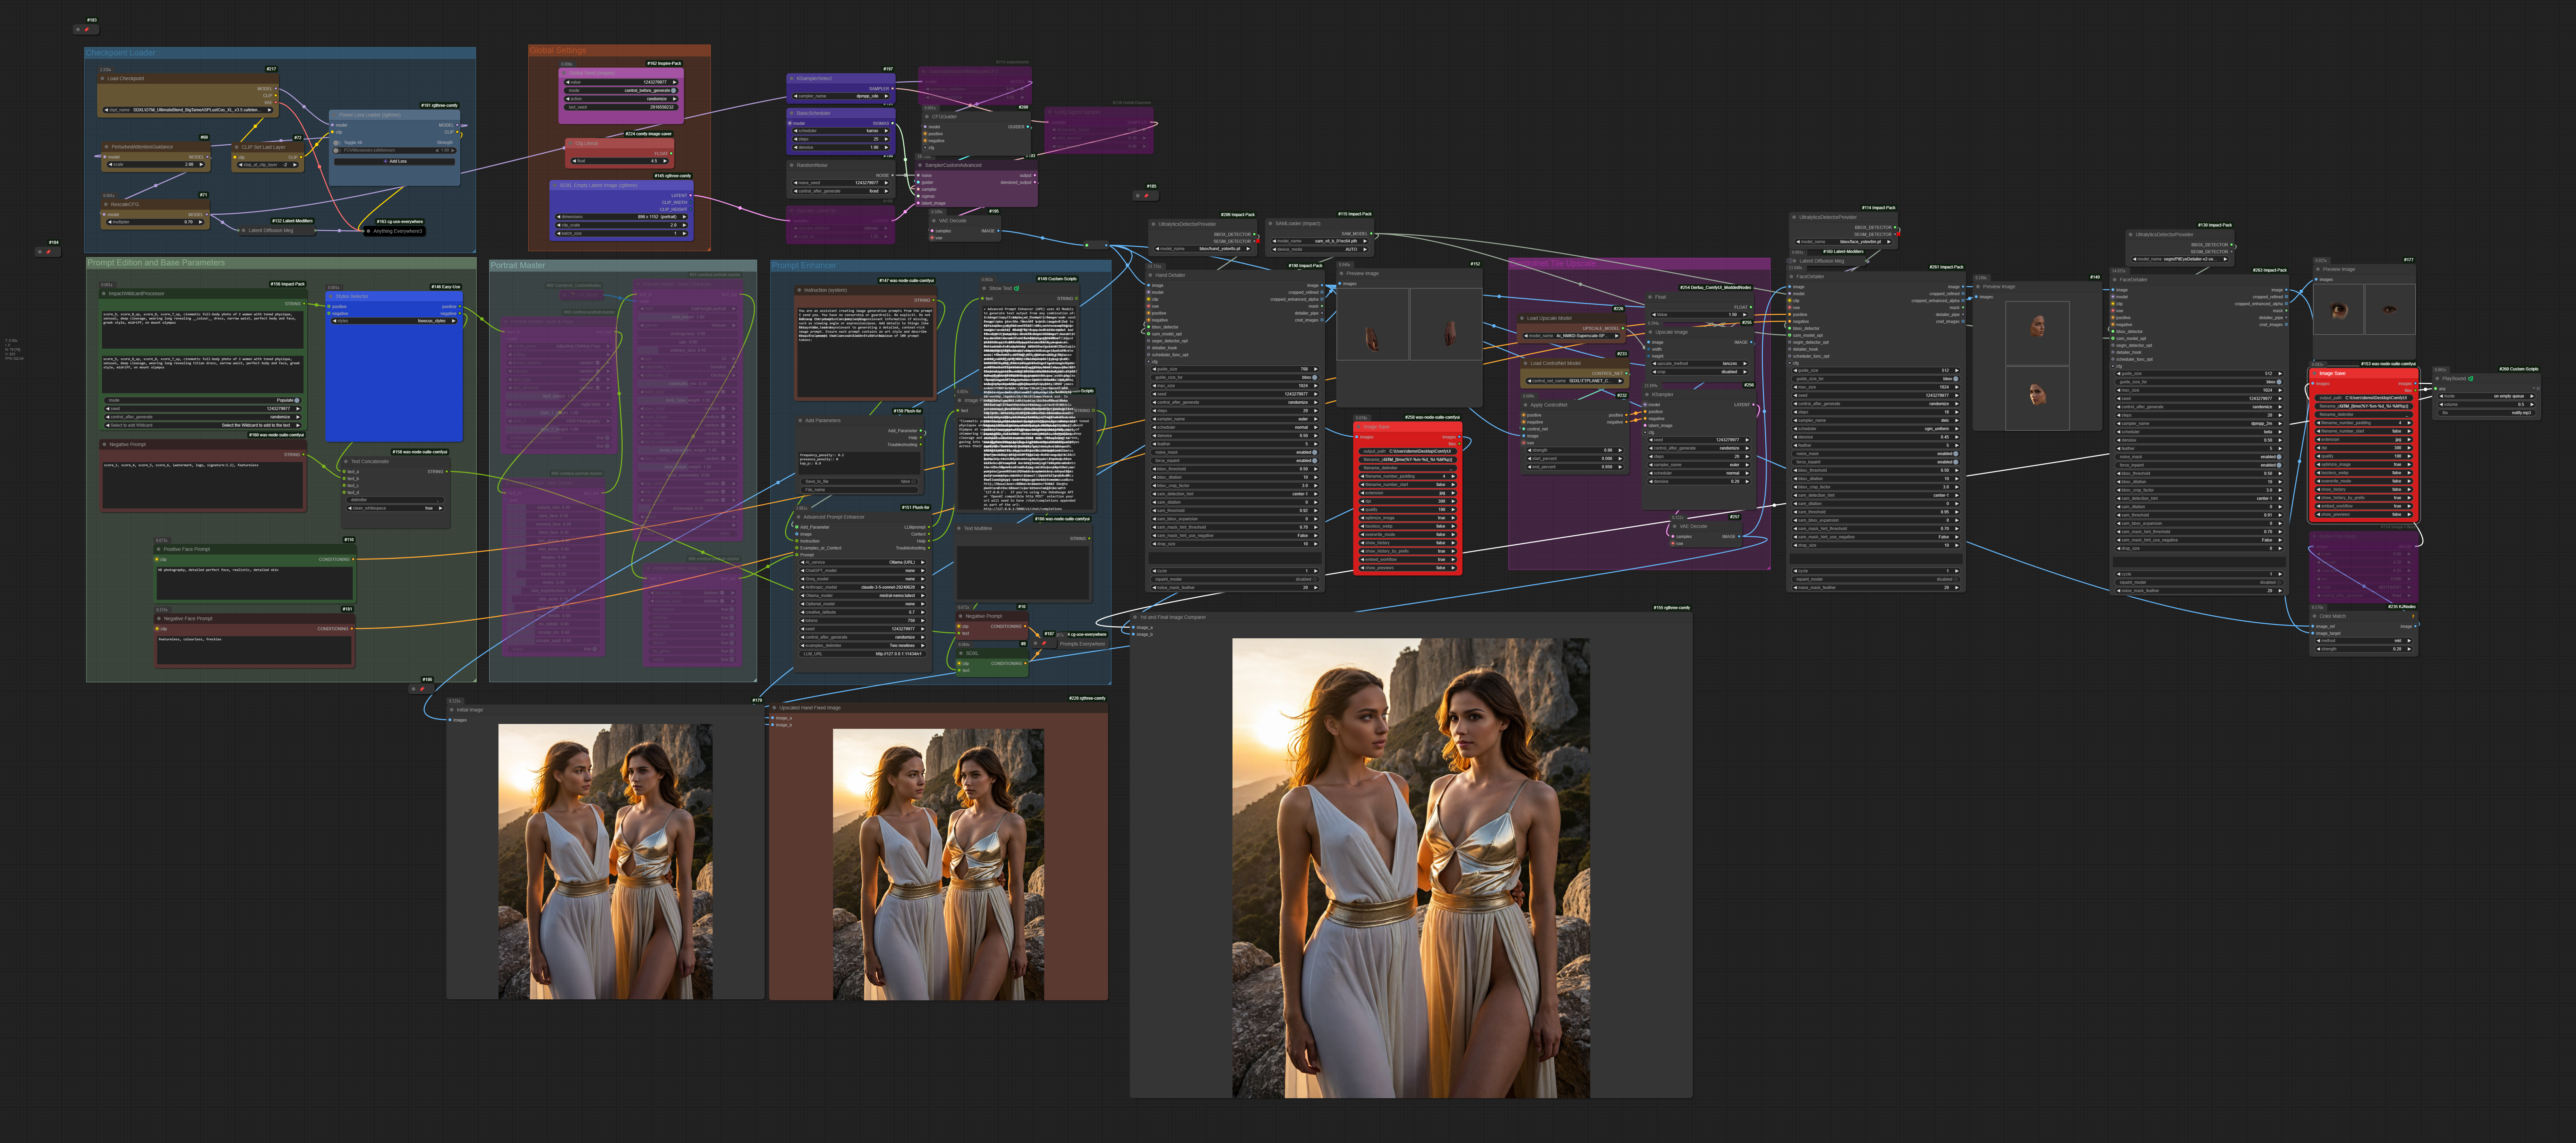2576x1143 pixels.
Task: Open the sampler_name dropdown in KSamplerSelect
Action: 841,96
